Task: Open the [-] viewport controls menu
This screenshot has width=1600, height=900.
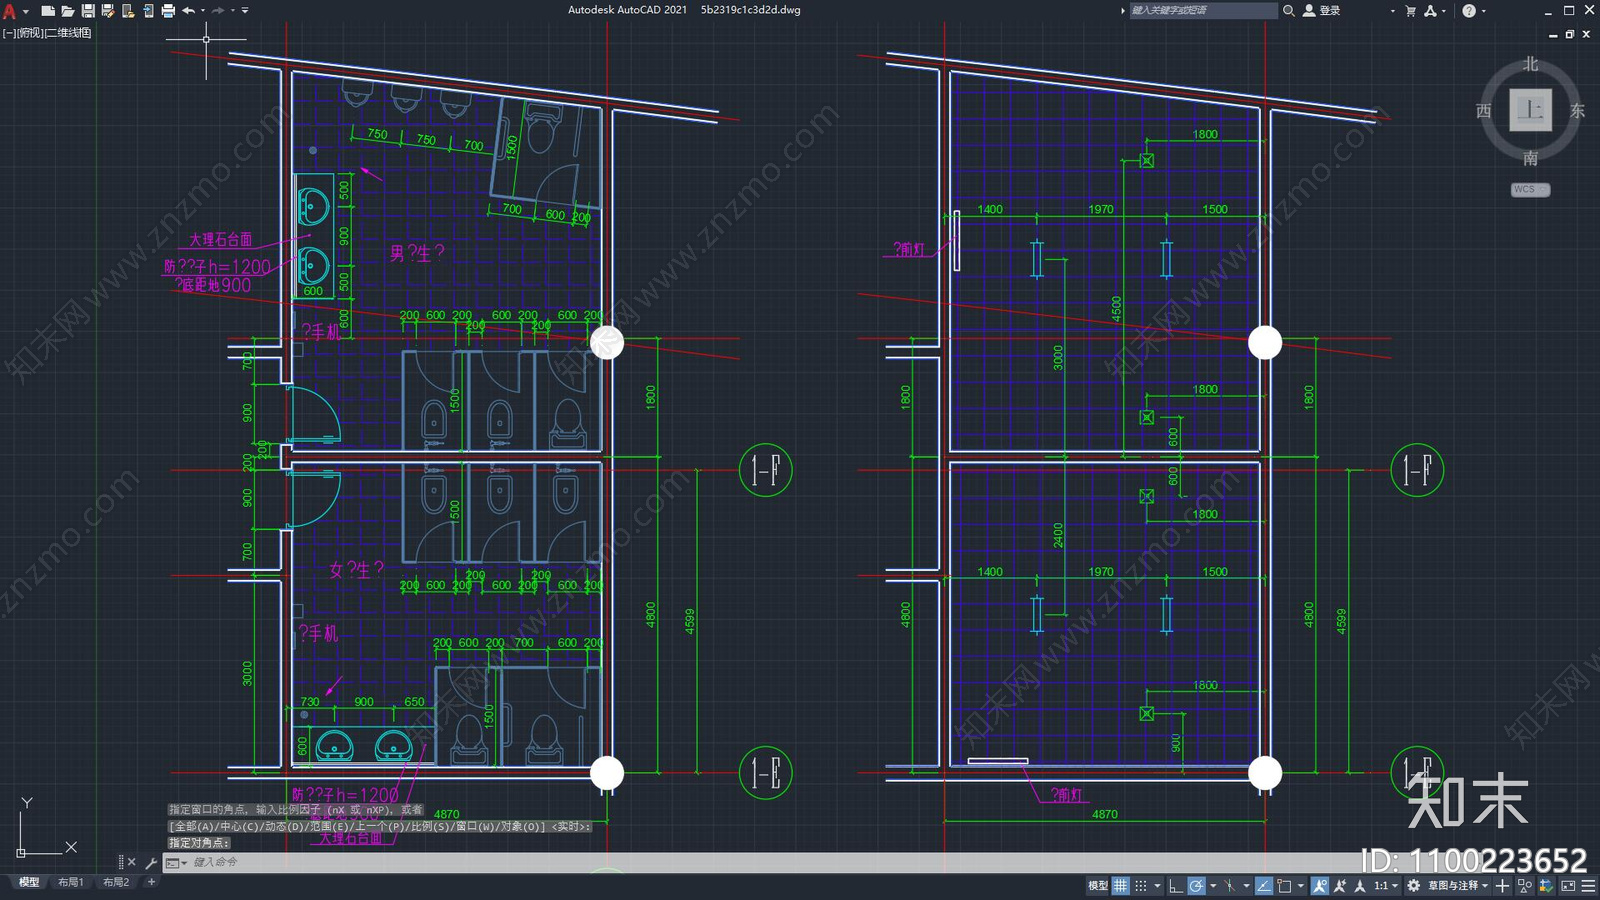Action: point(10,33)
